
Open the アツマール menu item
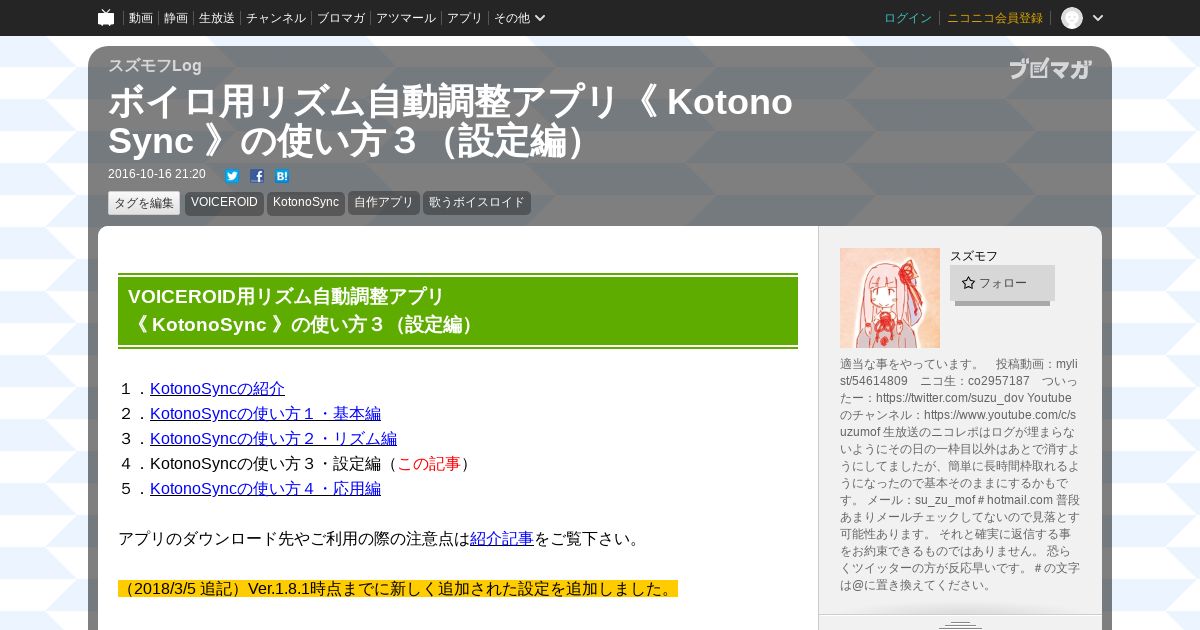pos(406,18)
